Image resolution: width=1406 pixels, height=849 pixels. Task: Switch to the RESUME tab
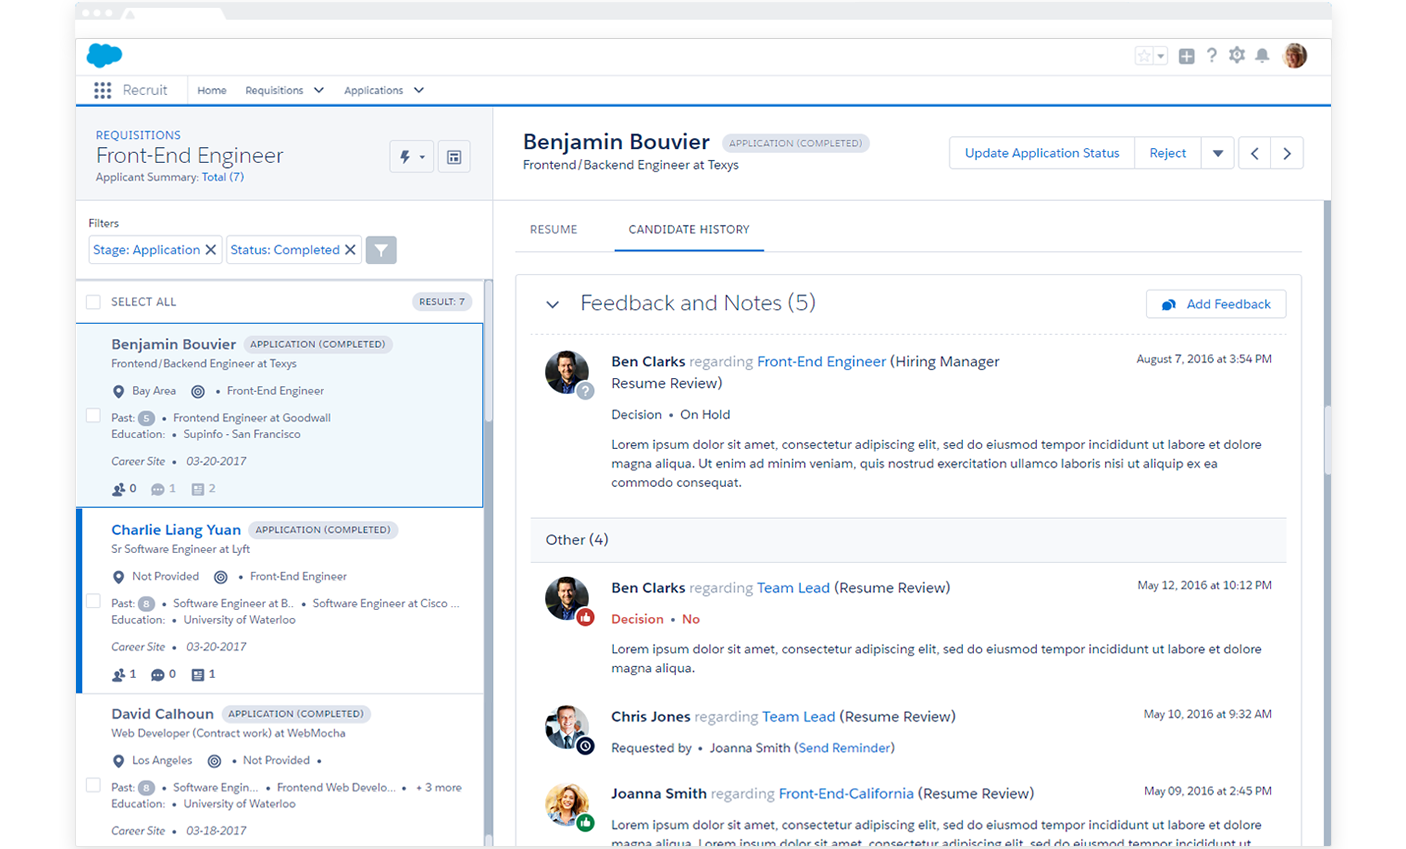point(553,229)
